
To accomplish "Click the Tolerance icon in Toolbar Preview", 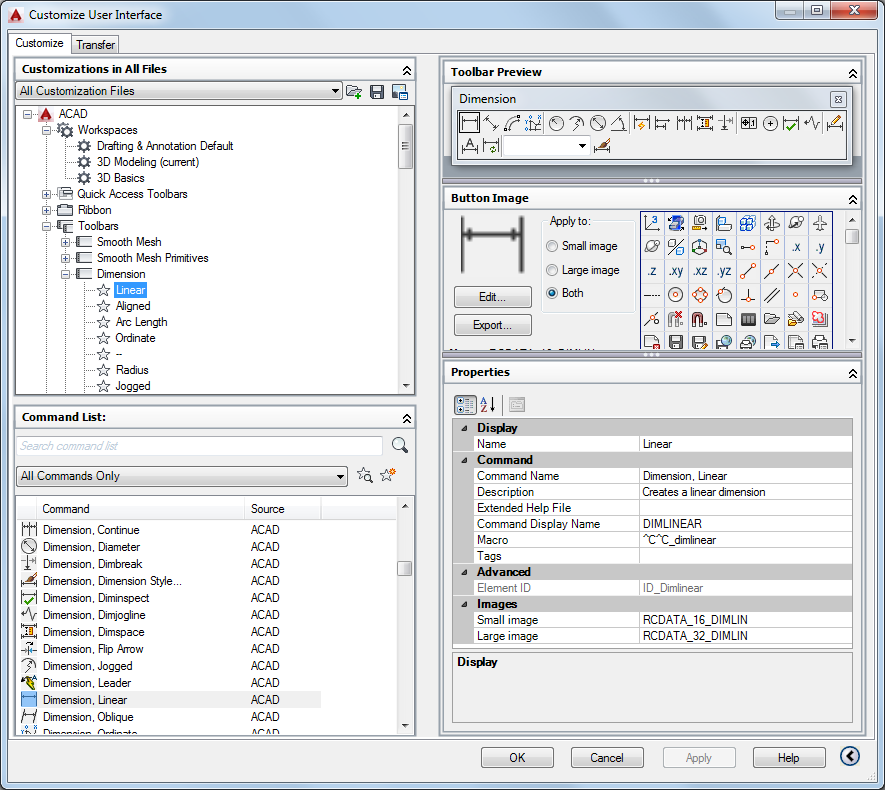I will pyautogui.click(x=748, y=122).
